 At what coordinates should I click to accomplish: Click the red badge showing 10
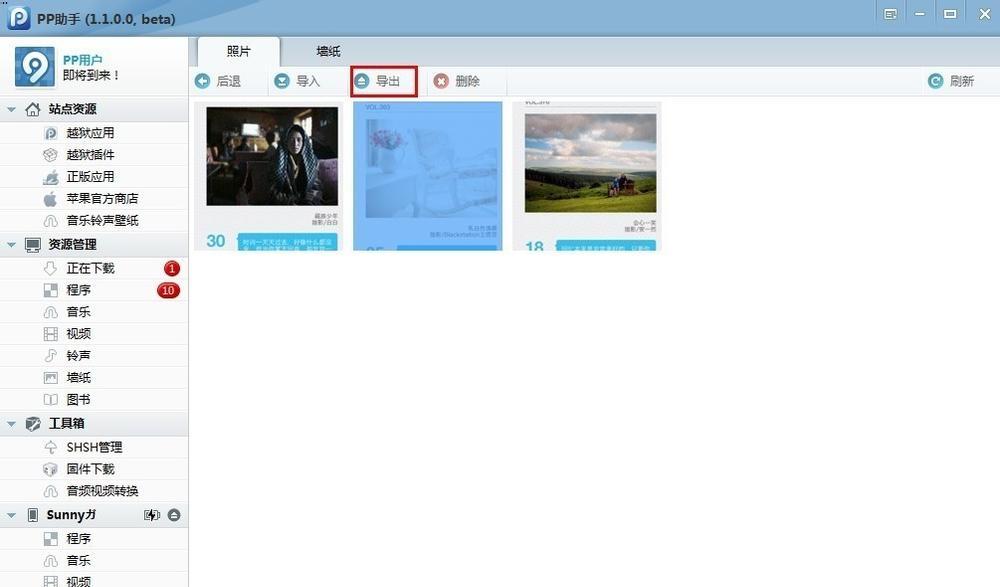168,290
